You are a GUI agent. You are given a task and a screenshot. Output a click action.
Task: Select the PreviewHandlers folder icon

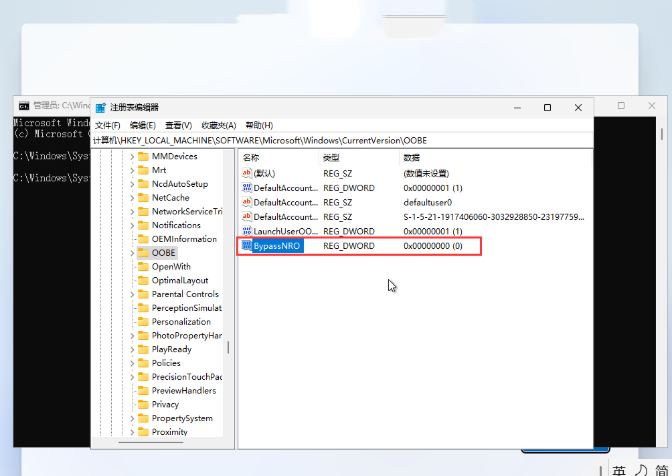(143, 390)
